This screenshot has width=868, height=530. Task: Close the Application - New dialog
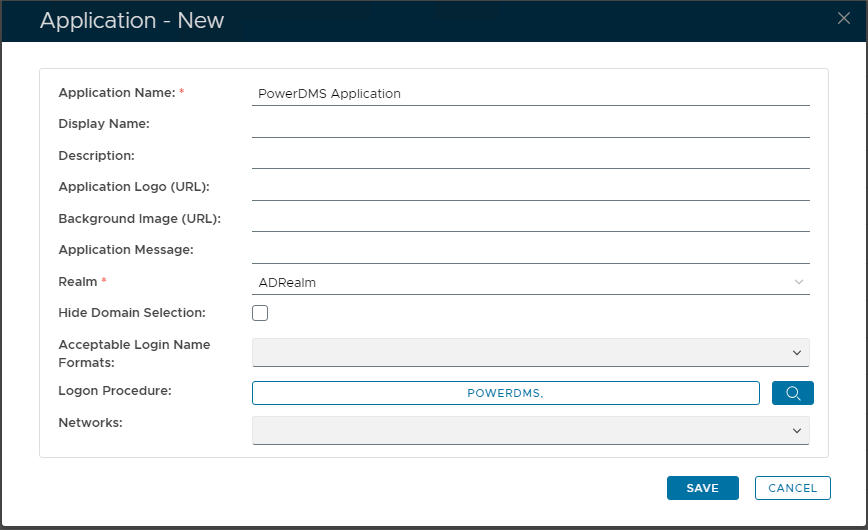click(x=843, y=17)
